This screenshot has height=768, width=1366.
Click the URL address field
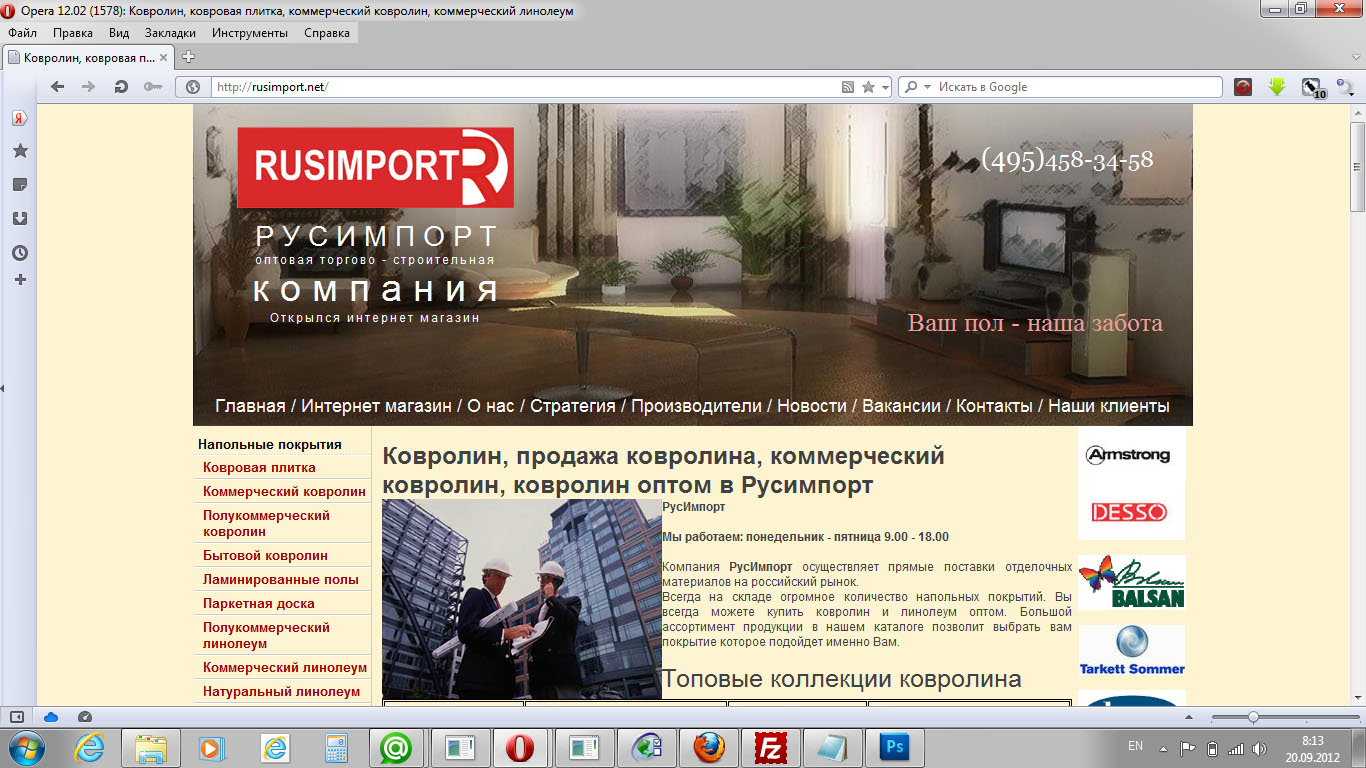525,87
